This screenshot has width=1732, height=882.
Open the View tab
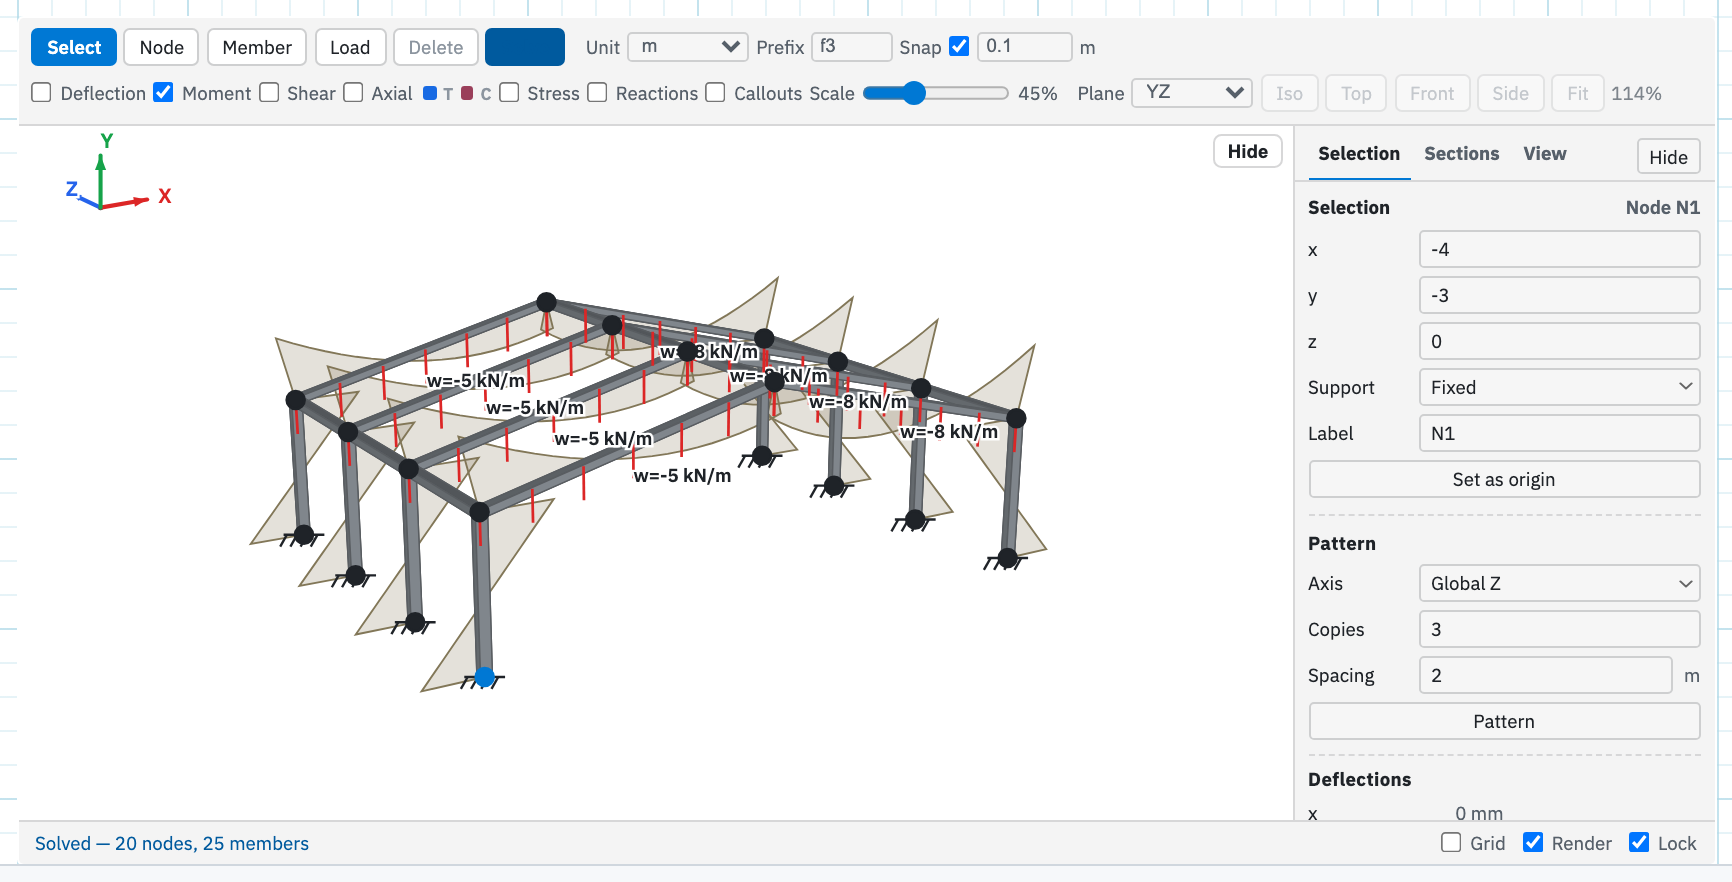click(x=1544, y=154)
